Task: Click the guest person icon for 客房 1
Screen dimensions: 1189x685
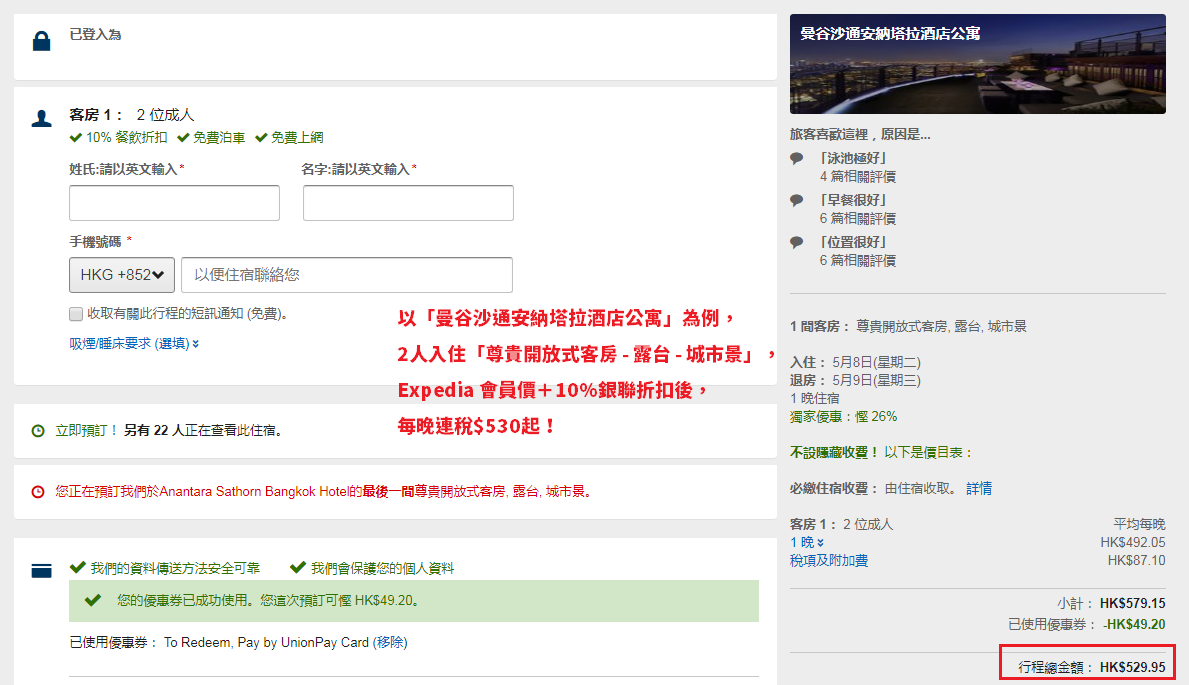Action: point(42,118)
